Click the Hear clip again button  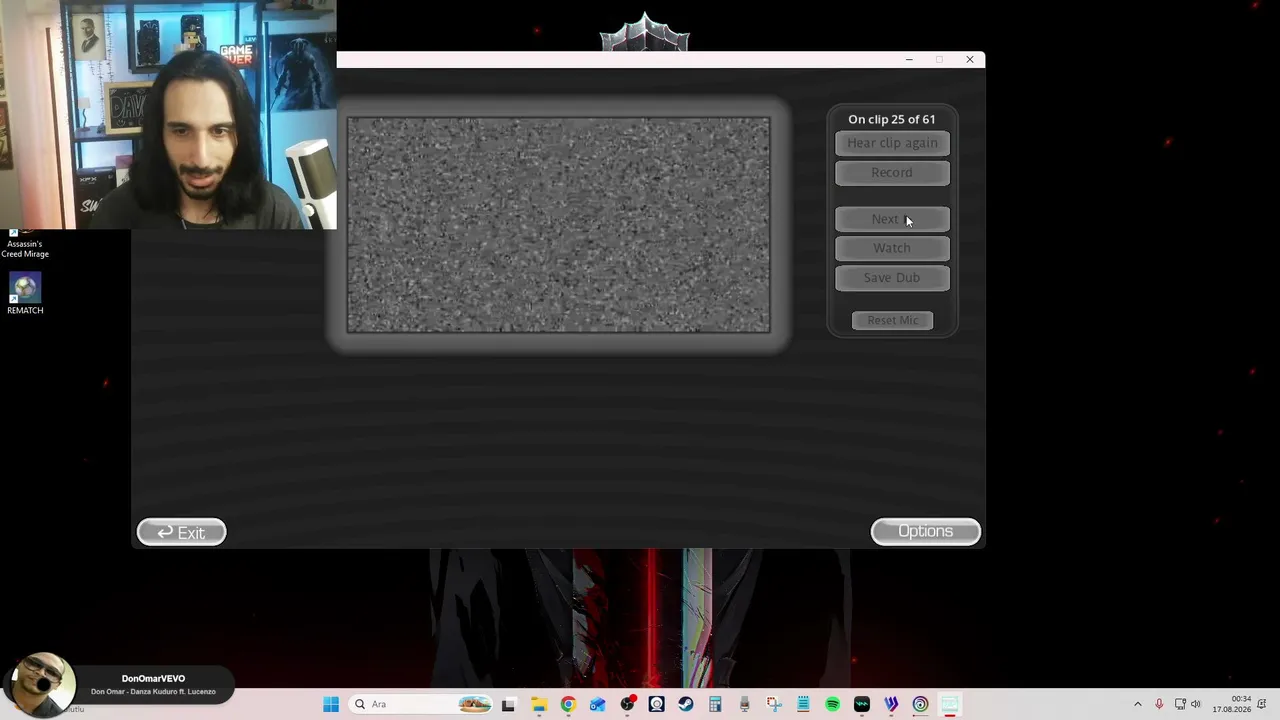coord(892,143)
